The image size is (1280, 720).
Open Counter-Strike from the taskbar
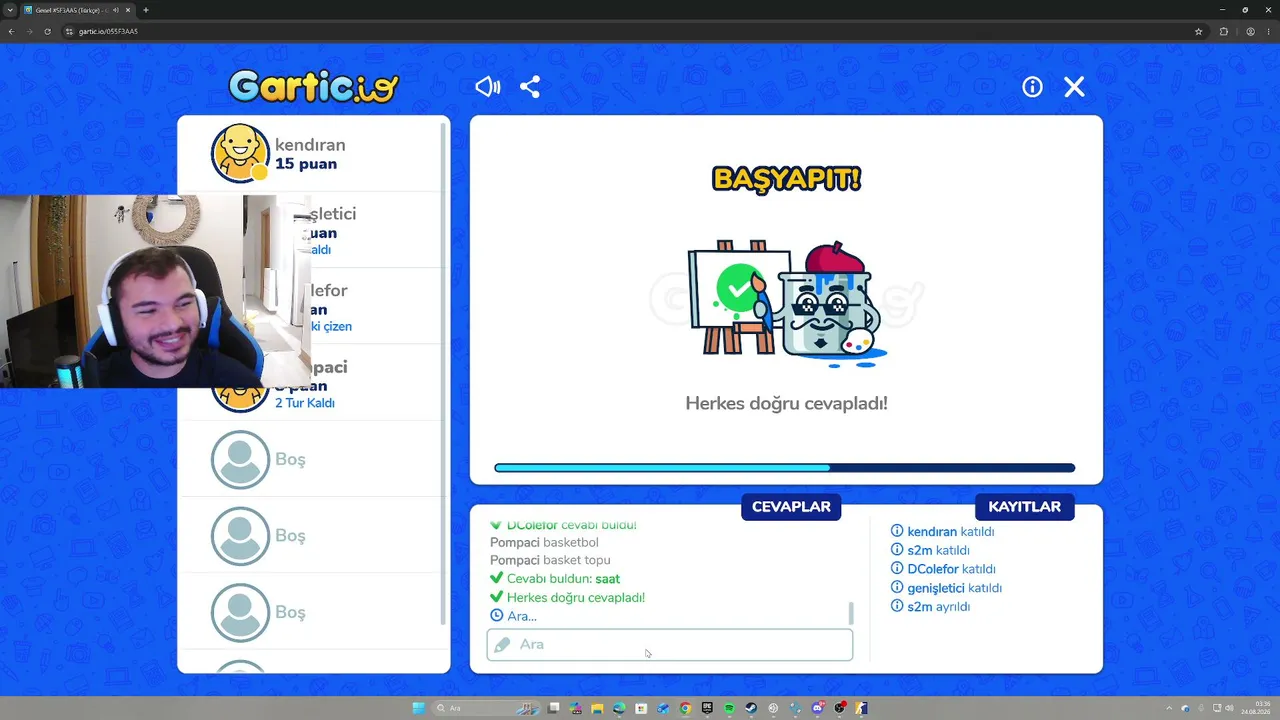pos(861,708)
